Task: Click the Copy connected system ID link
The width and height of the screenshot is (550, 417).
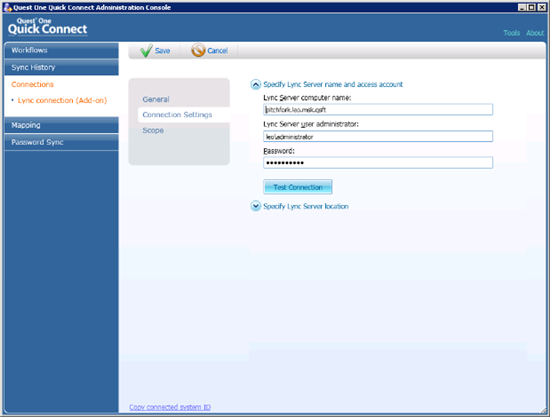Action: pyautogui.click(x=170, y=407)
